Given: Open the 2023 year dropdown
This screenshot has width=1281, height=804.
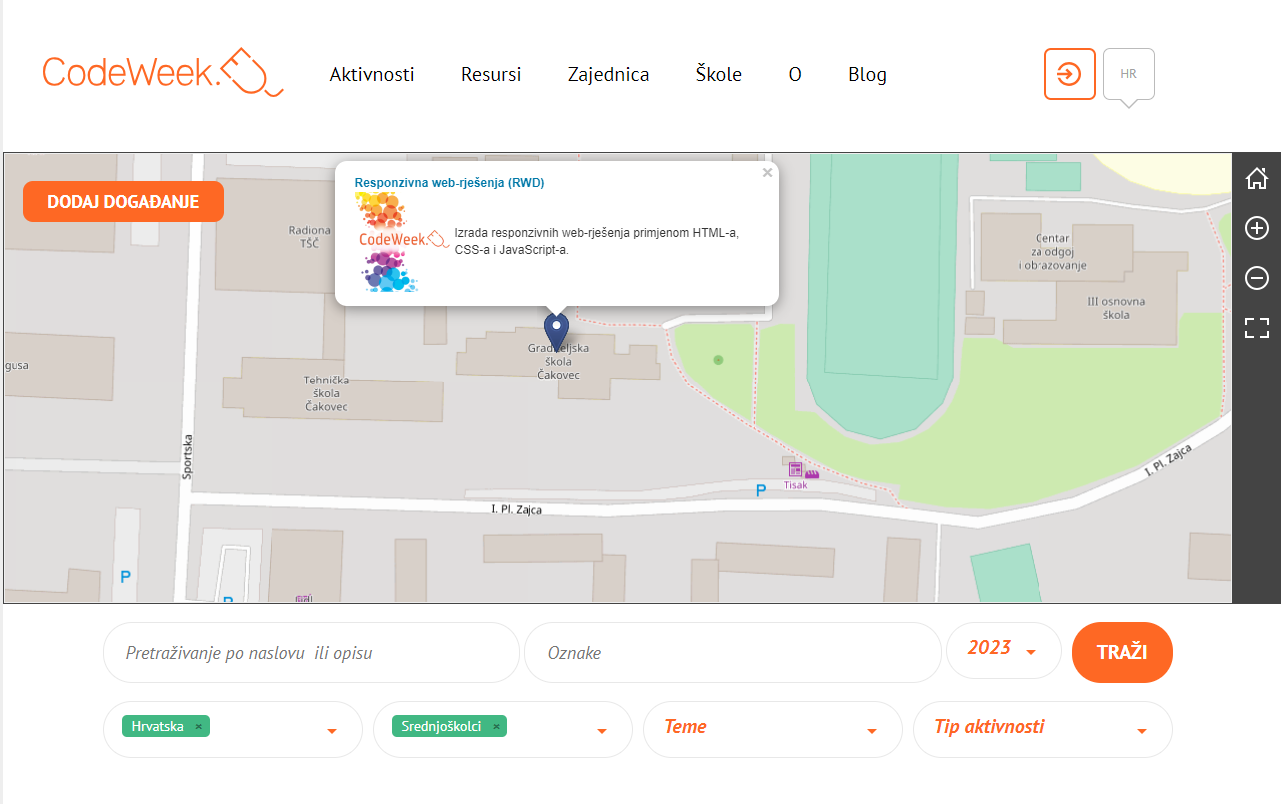Looking at the screenshot, I should pos(1003,650).
